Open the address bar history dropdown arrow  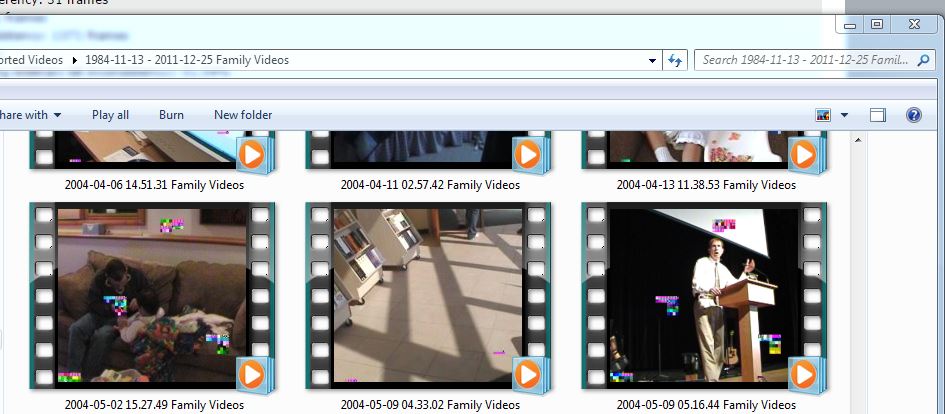652,61
